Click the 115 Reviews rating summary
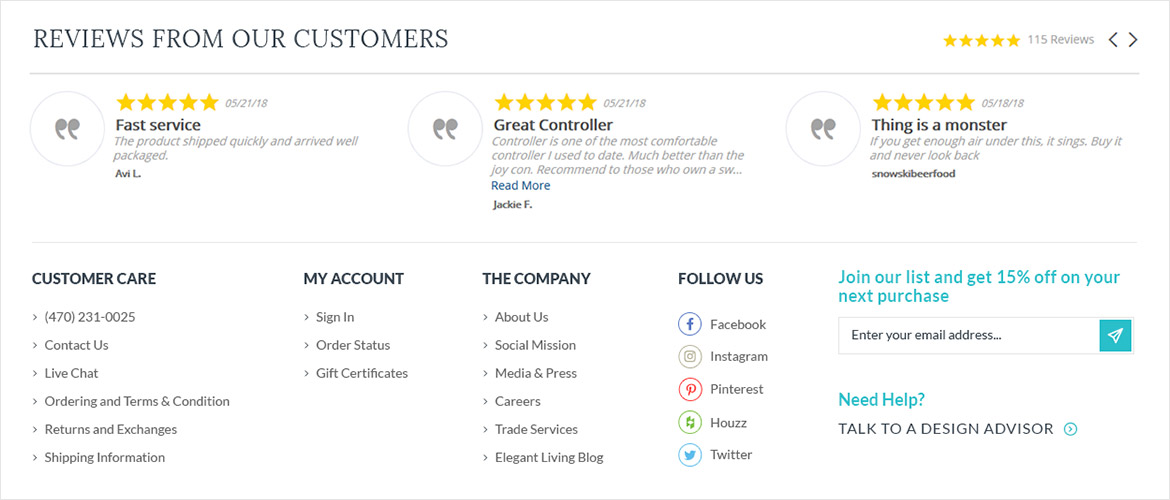The height and width of the screenshot is (500, 1170). coord(1019,40)
